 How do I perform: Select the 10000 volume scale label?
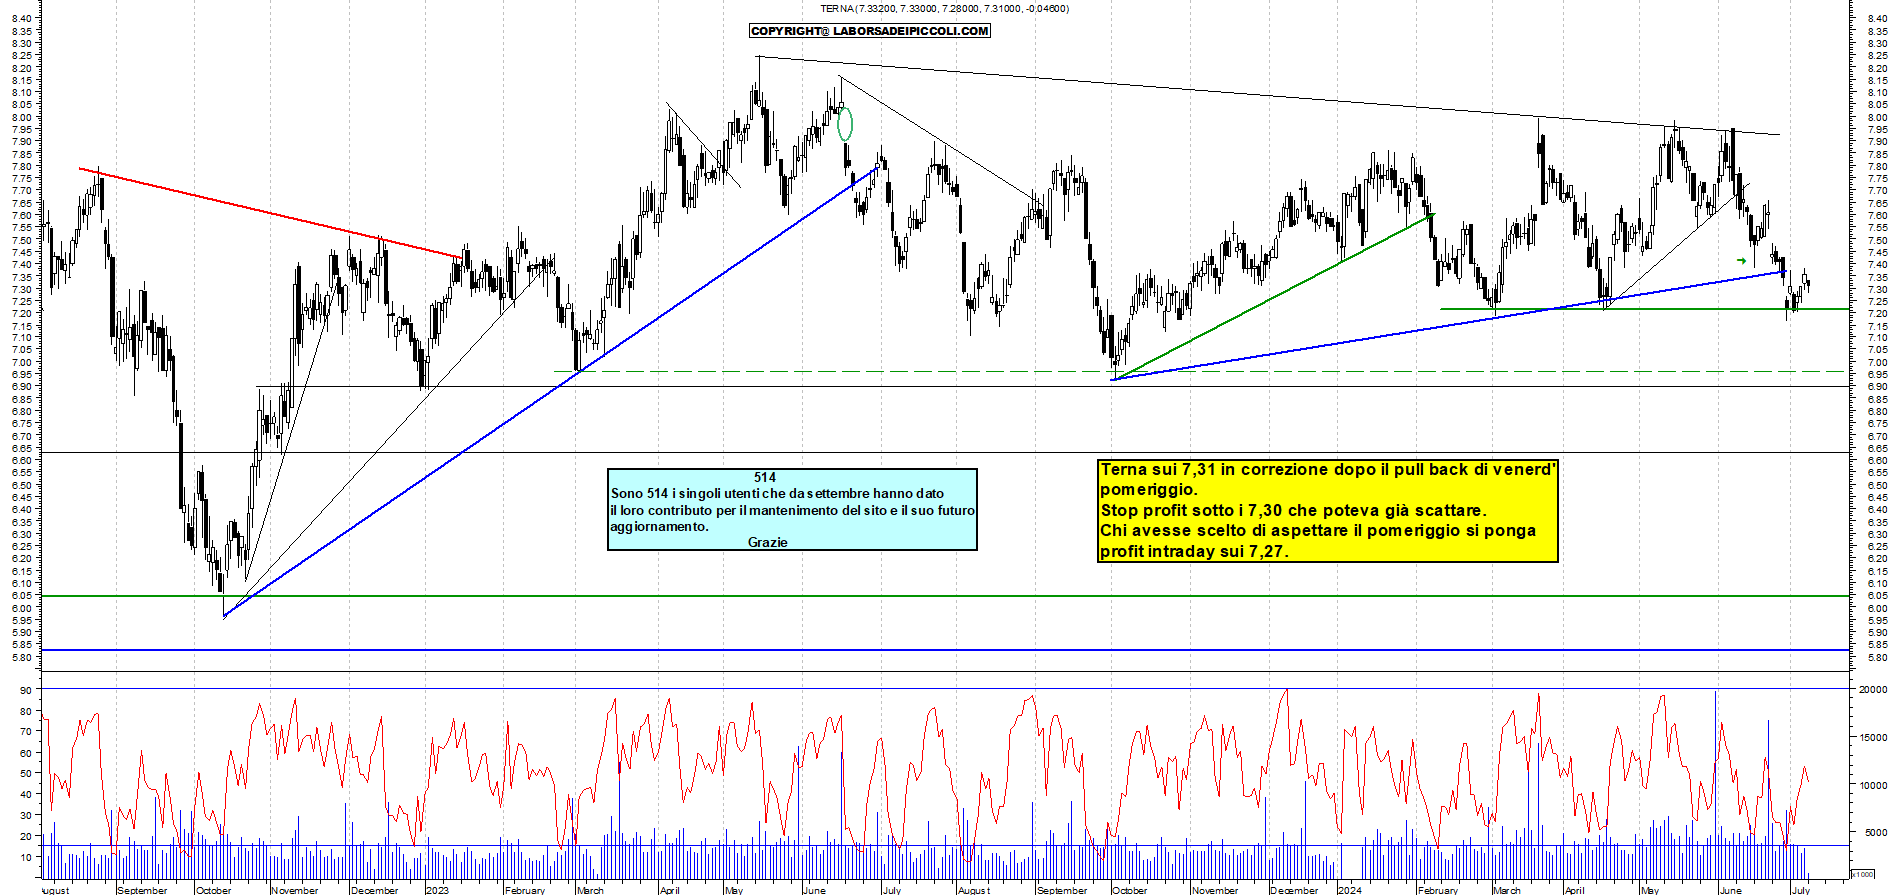(x=1873, y=785)
